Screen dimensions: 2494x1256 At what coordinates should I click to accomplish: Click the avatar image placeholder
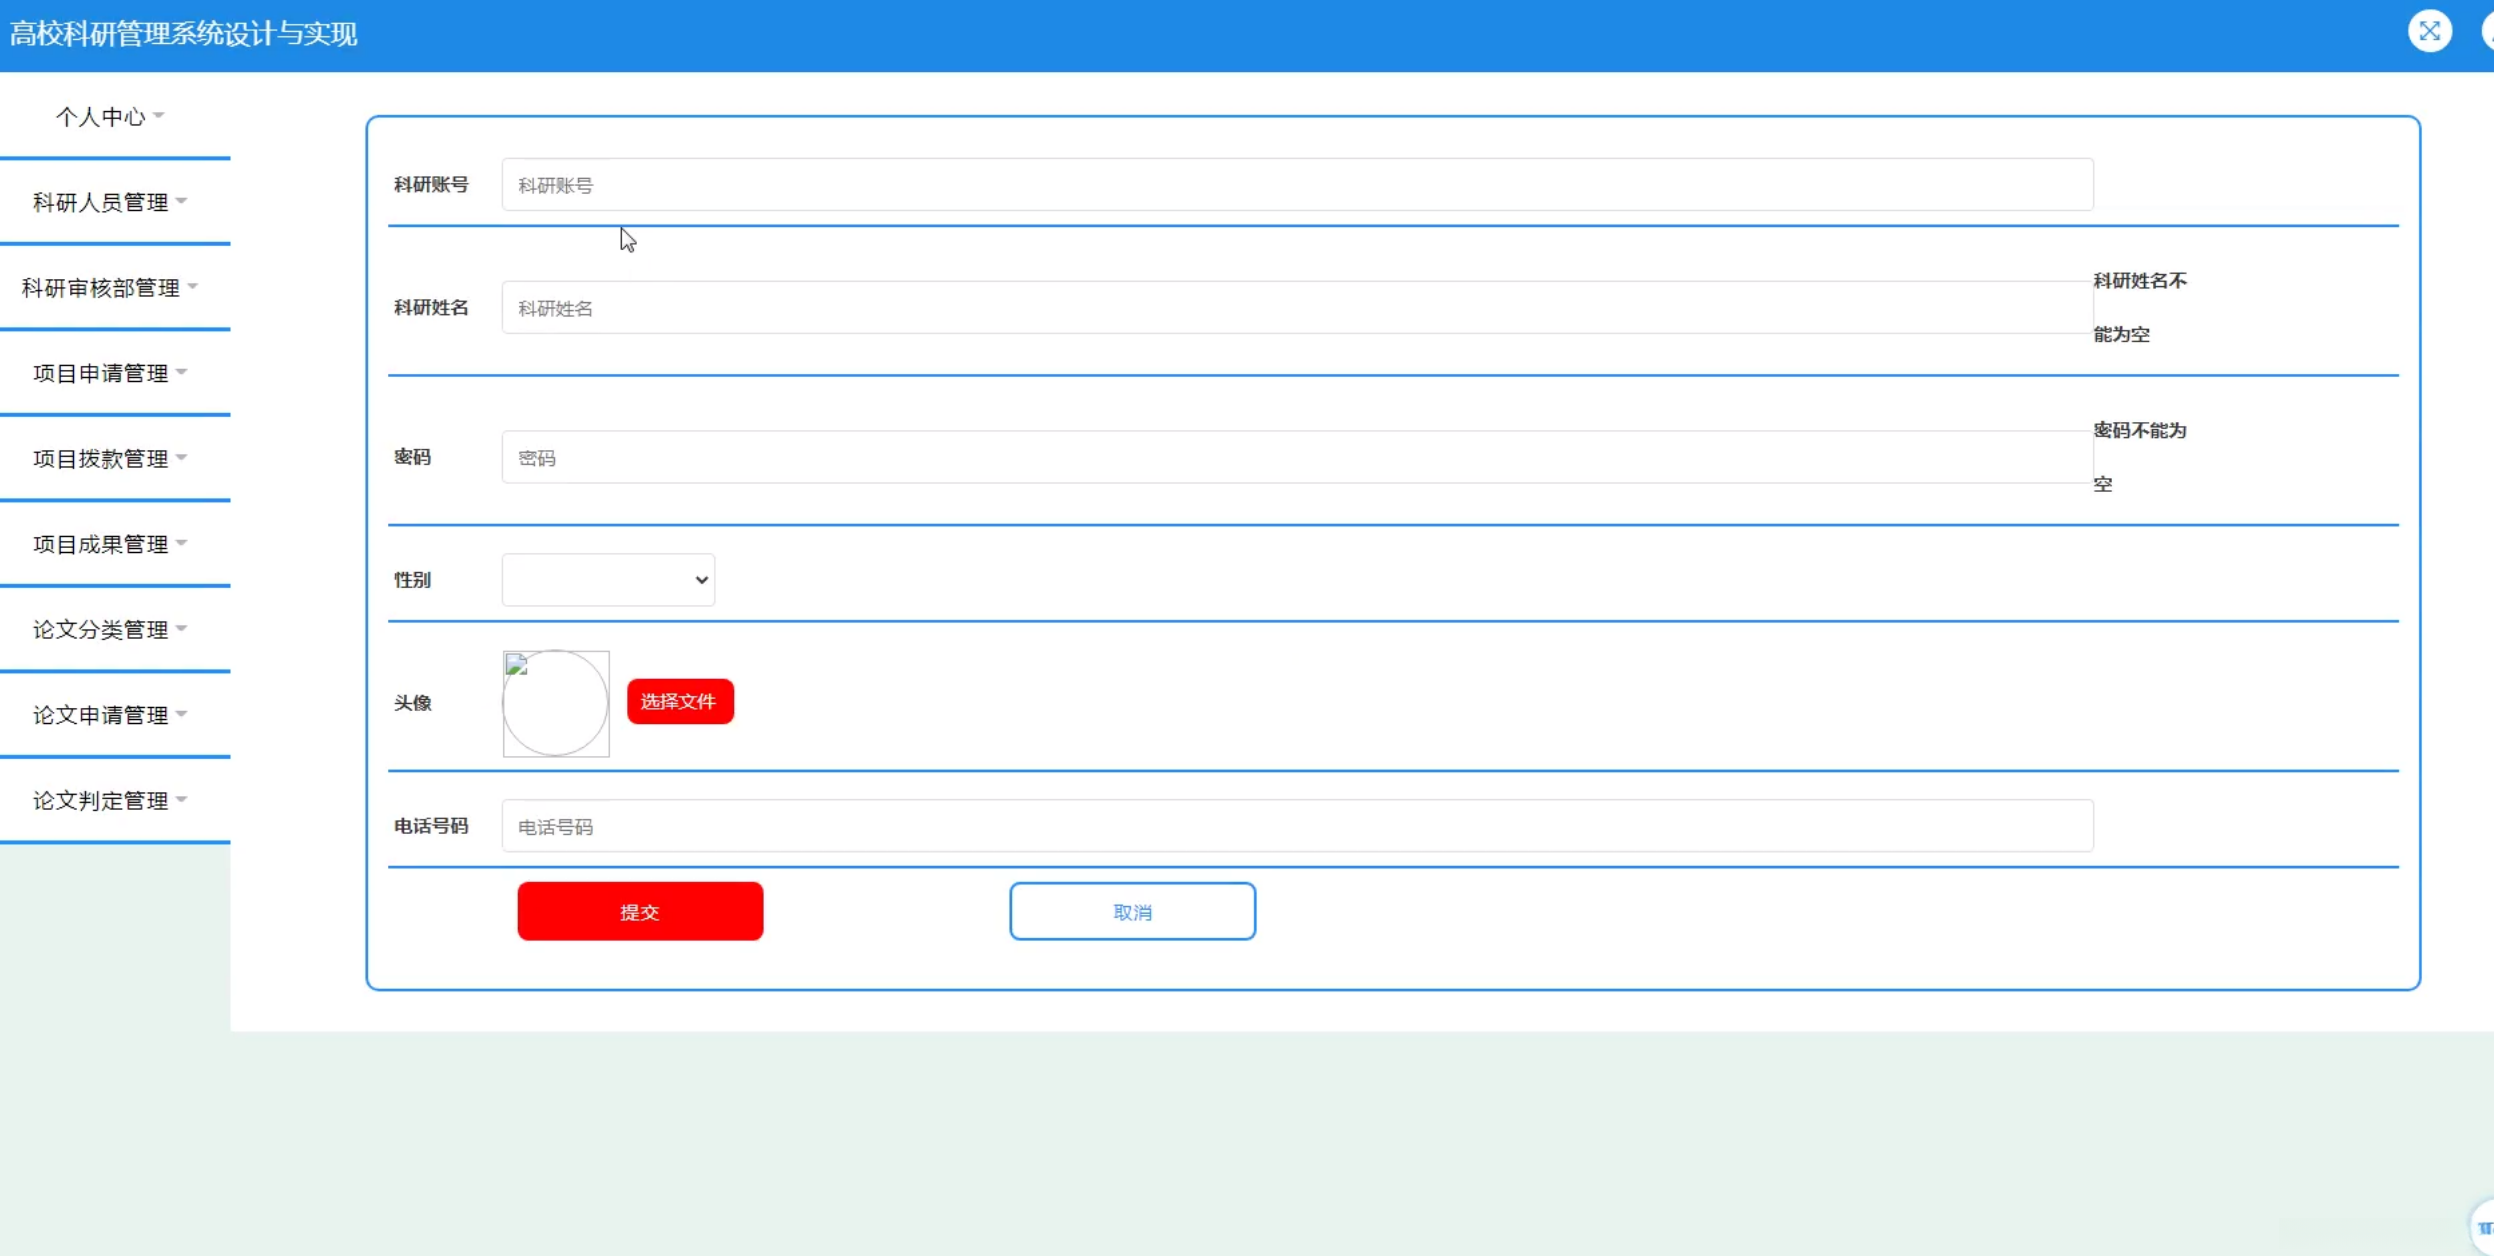pyautogui.click(x=556, y=703)
